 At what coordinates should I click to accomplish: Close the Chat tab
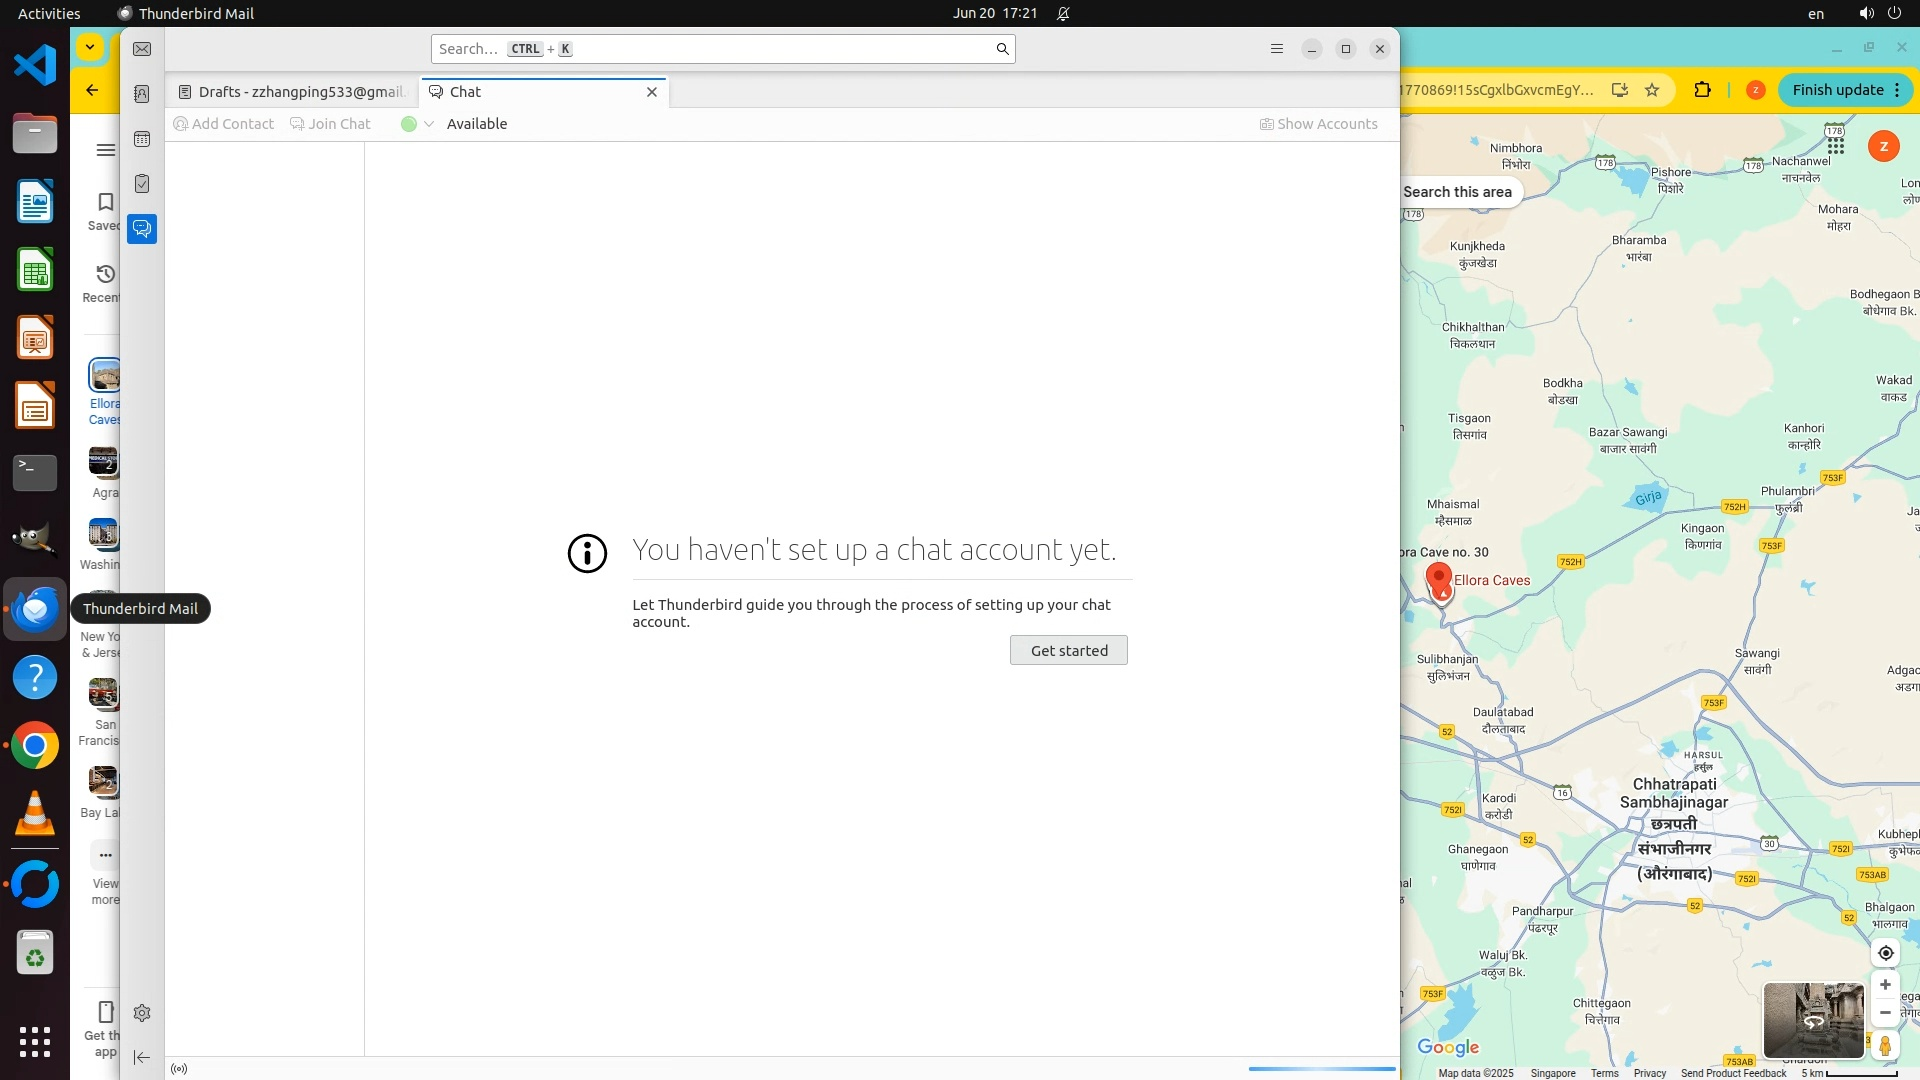[652, 92]
